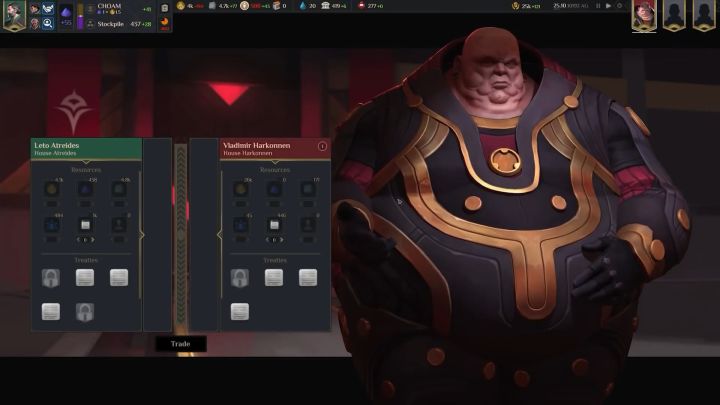
Task: Click Stockpile spice row
Action: (x=120, y=24)
